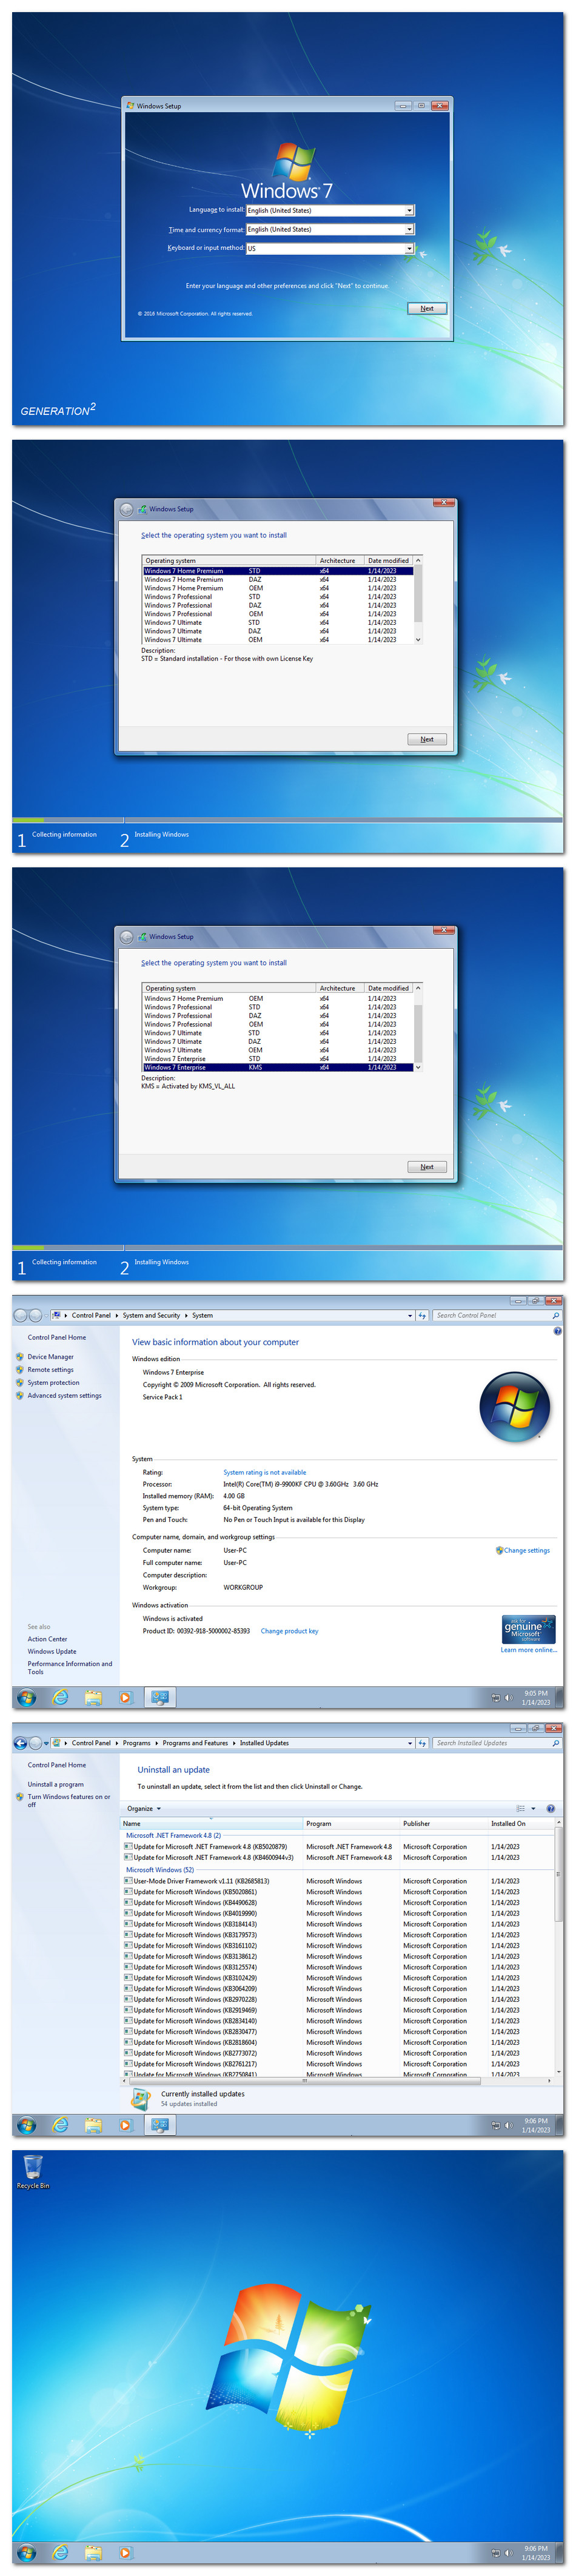Click the volume tray icon beside 9:05 PM
The image size is (576, 2576).
508,1697
